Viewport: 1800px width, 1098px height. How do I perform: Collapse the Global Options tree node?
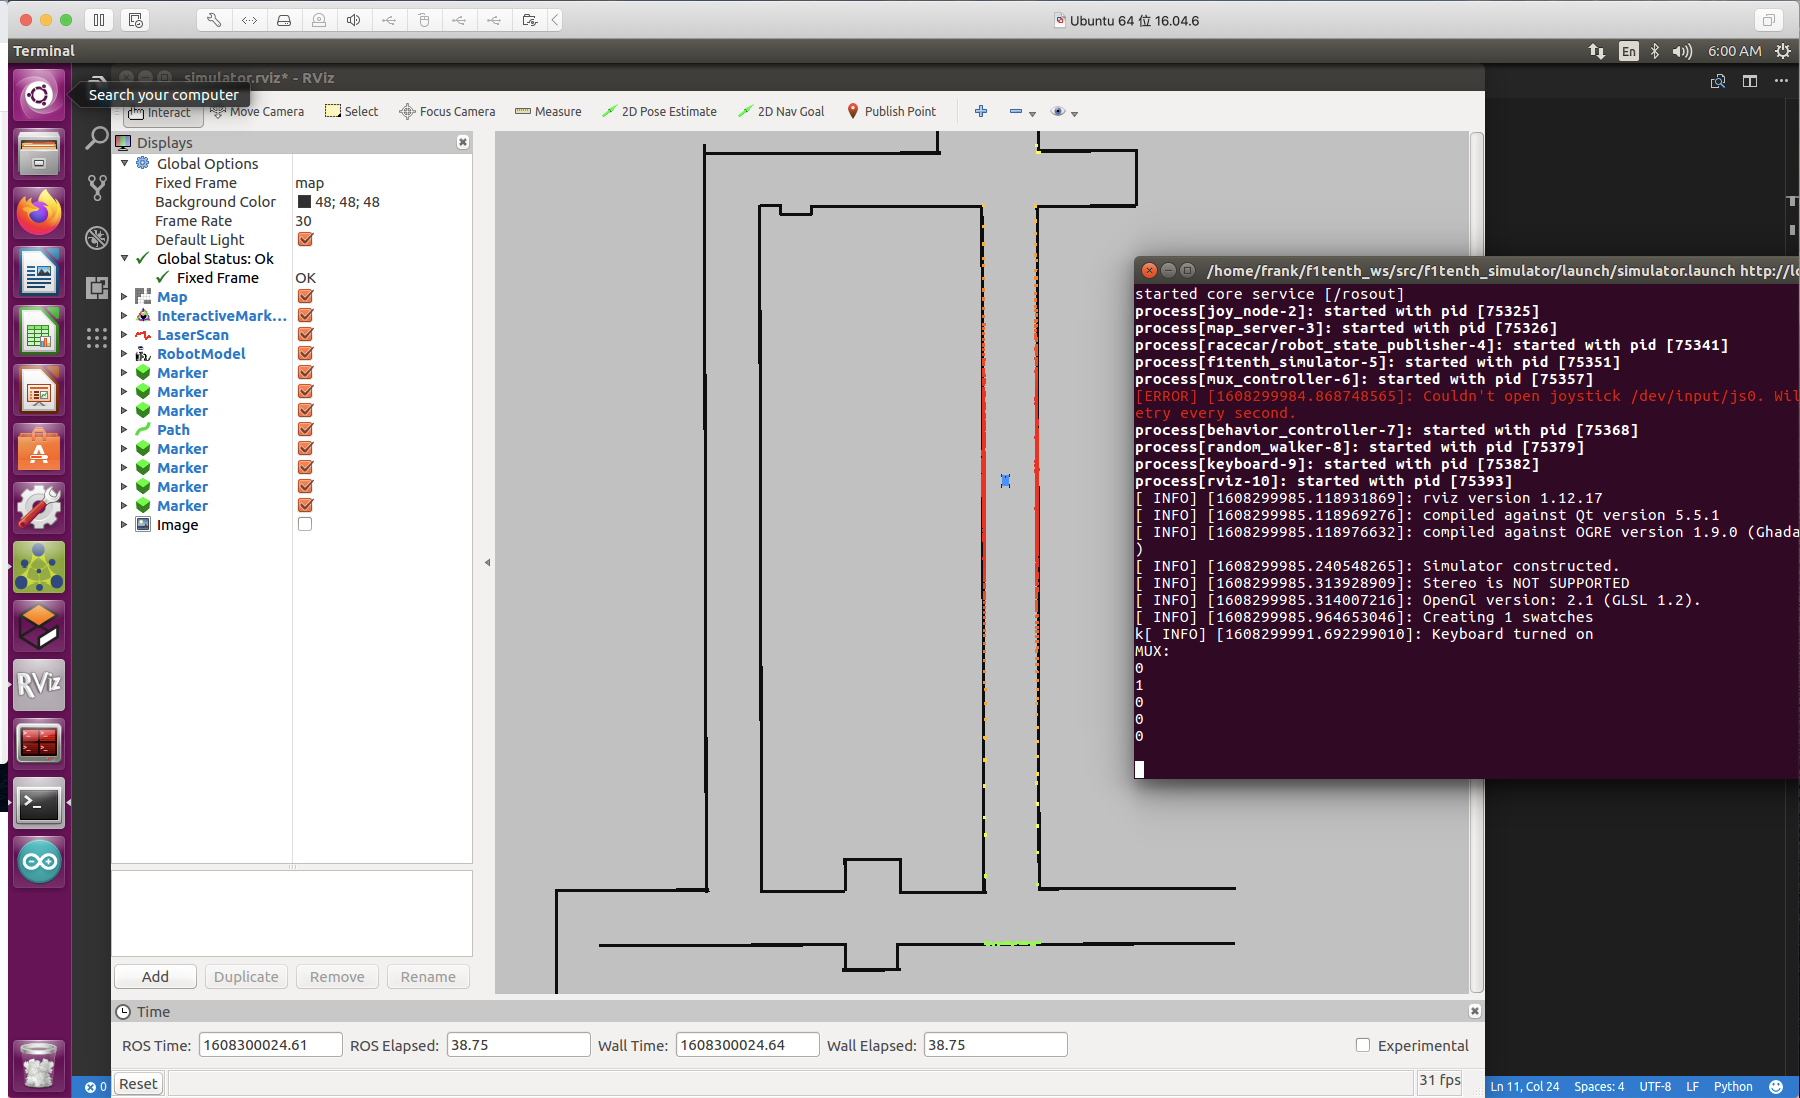[x=124, y=163]
